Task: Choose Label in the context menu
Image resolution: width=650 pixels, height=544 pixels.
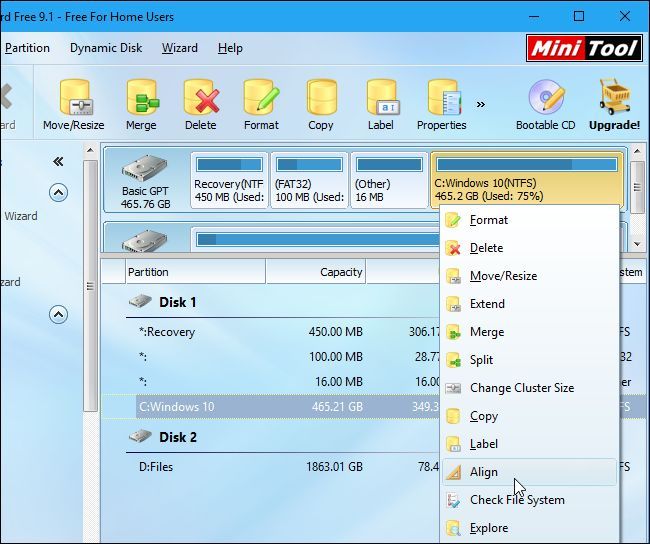Action: [x=529, y=444]
